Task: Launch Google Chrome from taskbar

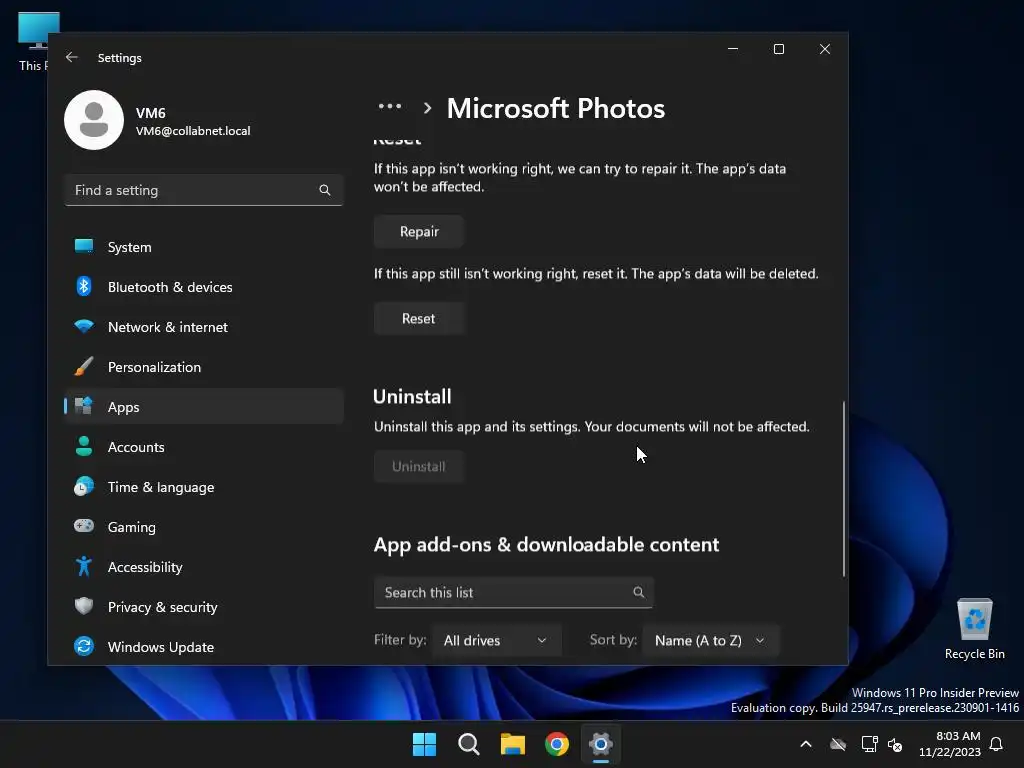Action: coord(557,744)
